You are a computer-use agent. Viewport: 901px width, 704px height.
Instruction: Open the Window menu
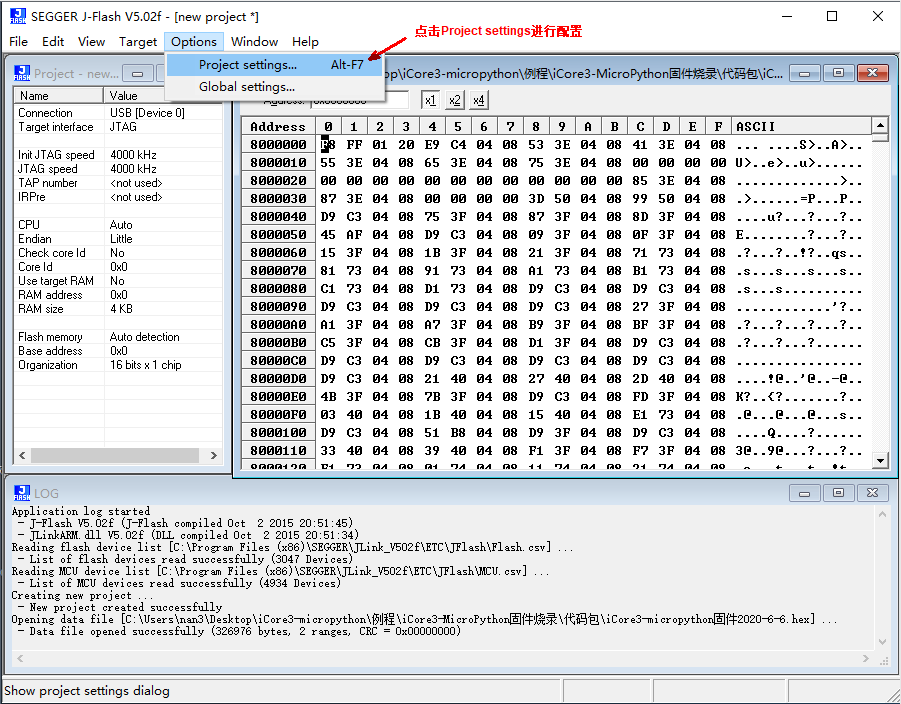tap(254, 41)
